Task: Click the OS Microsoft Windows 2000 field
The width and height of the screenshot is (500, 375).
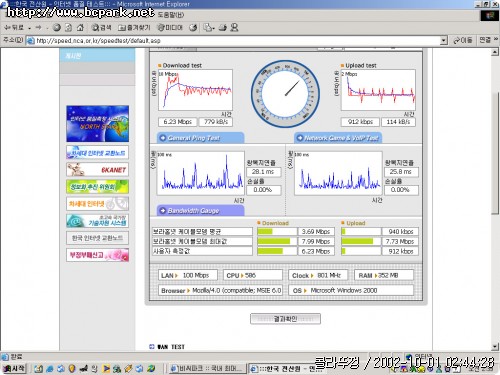Action: [351, 290]
